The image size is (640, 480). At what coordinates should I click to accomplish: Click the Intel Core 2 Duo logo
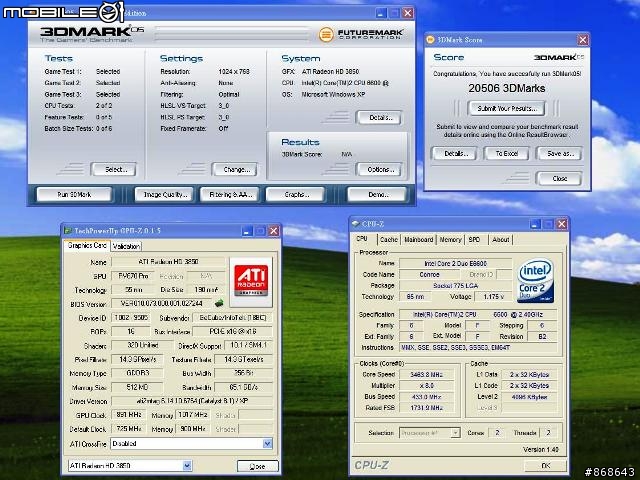536,281
